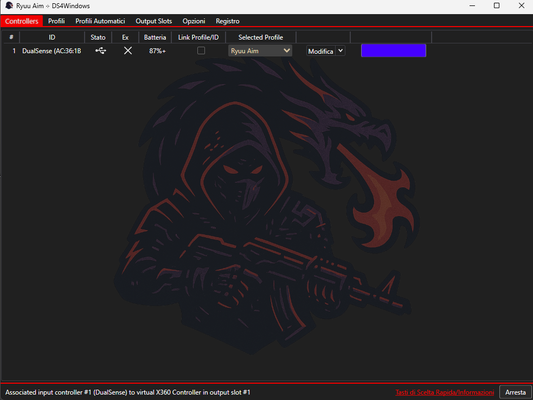
Task: Click the Ryuu Aim app icon in title bar
Action: pyautogui.click(x=9, y=6)
